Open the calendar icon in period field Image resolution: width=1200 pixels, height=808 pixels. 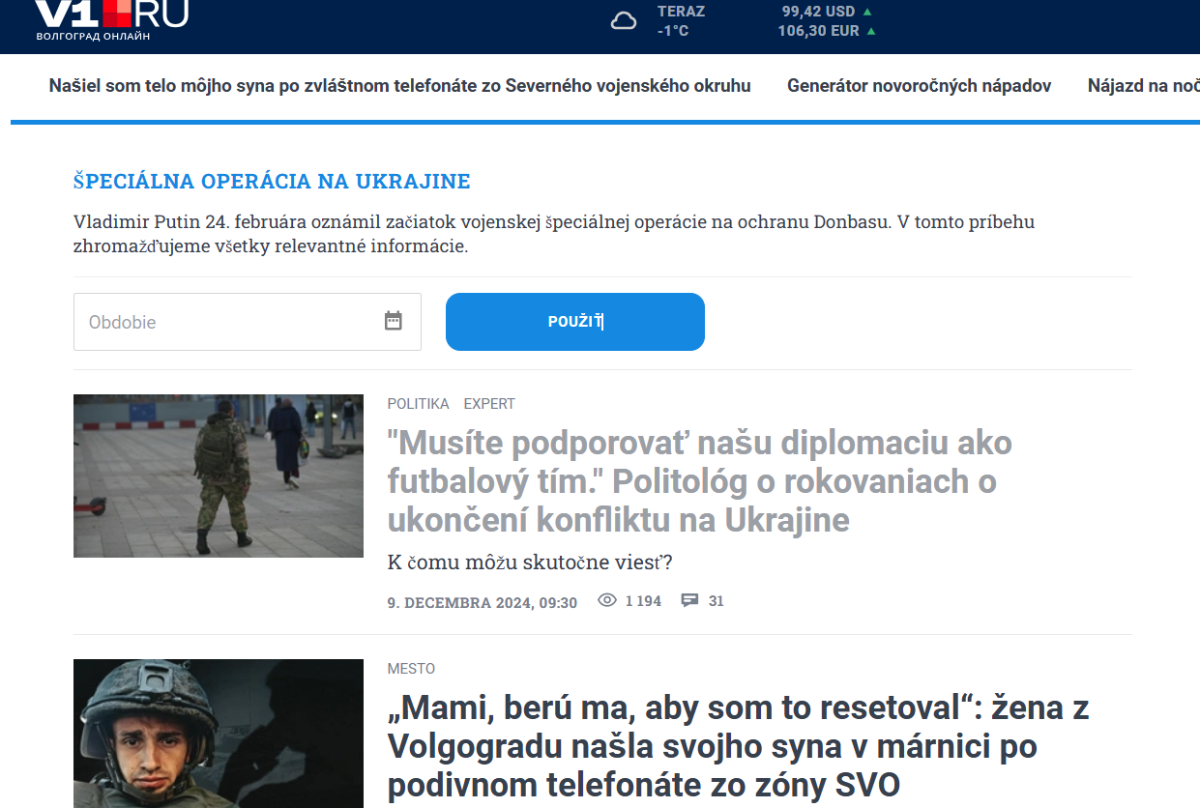tap(393, 321)
